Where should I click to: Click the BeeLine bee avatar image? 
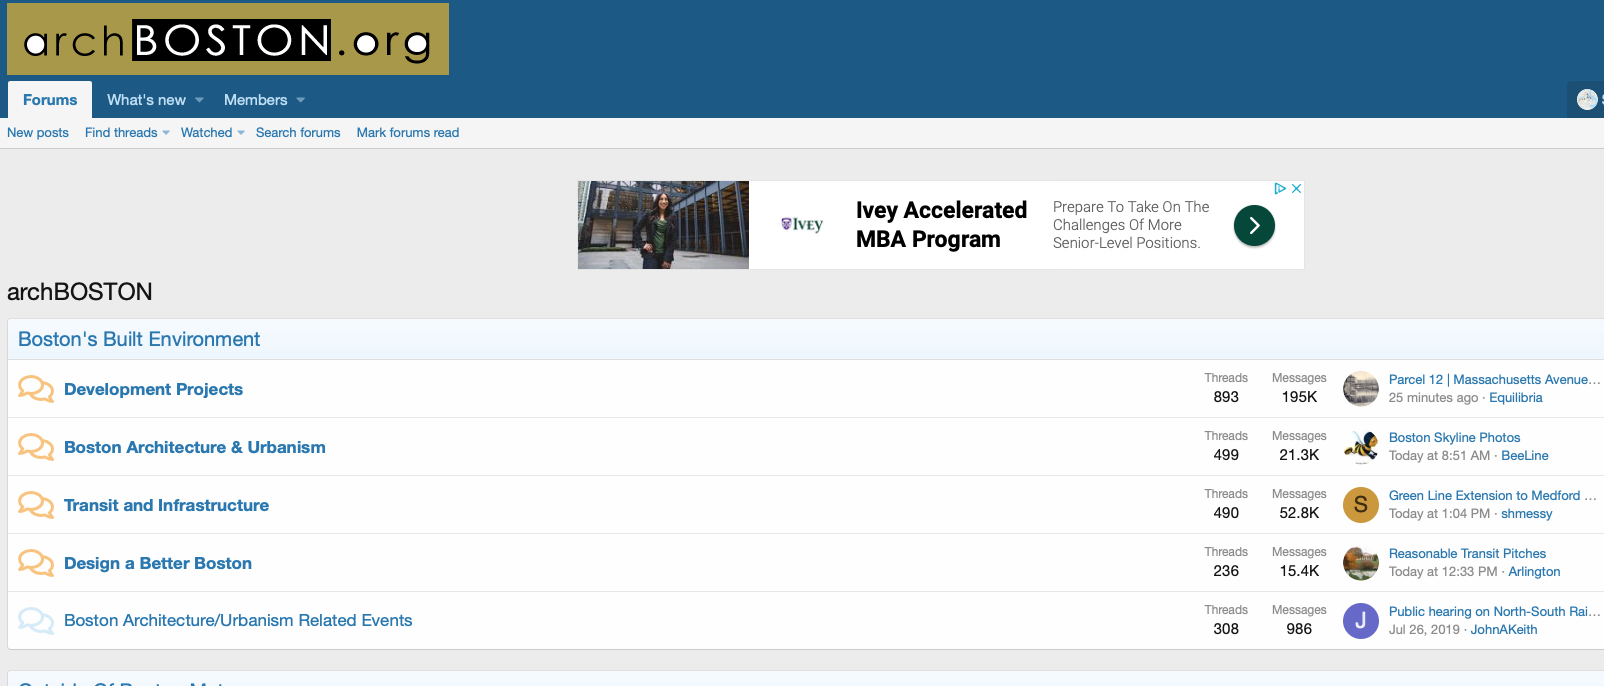(1360, 447)
